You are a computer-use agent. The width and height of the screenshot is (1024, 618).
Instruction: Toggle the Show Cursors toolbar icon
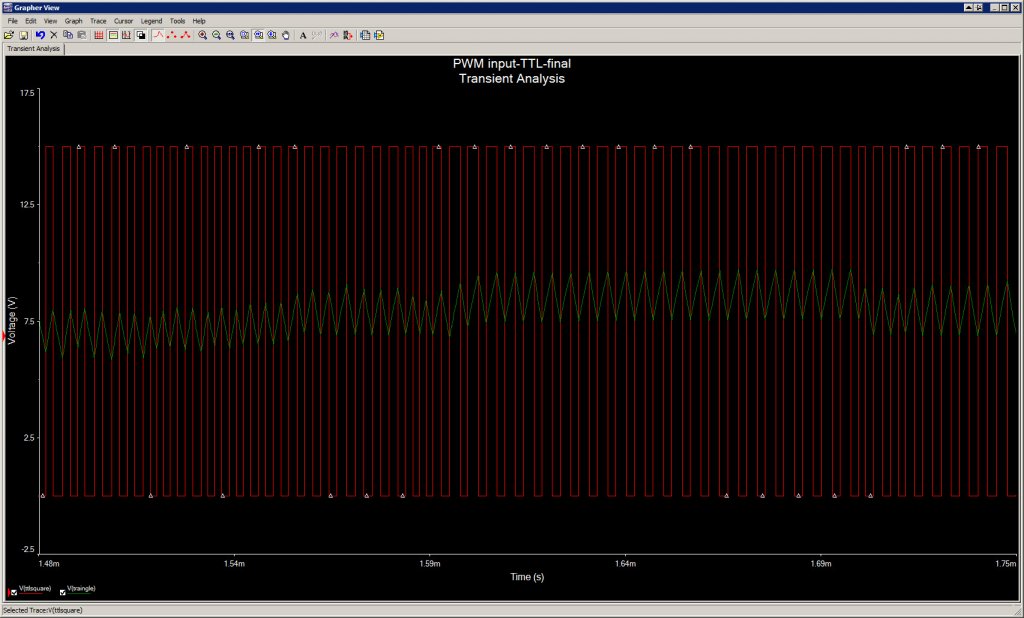[x=126, y=35]
